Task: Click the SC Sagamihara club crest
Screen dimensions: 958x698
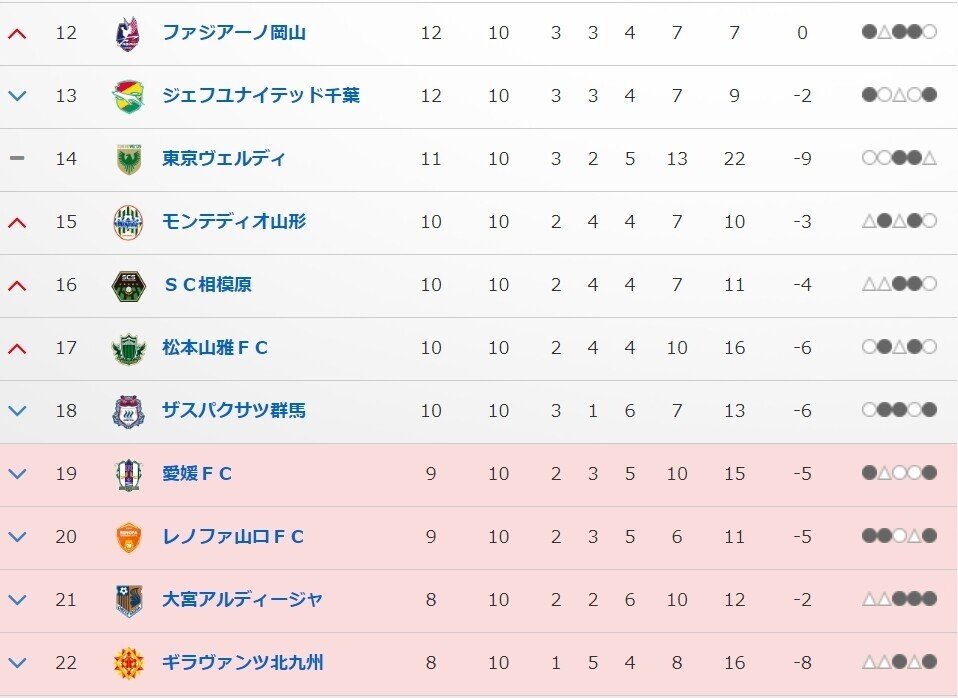Action: tap(128, 285)
